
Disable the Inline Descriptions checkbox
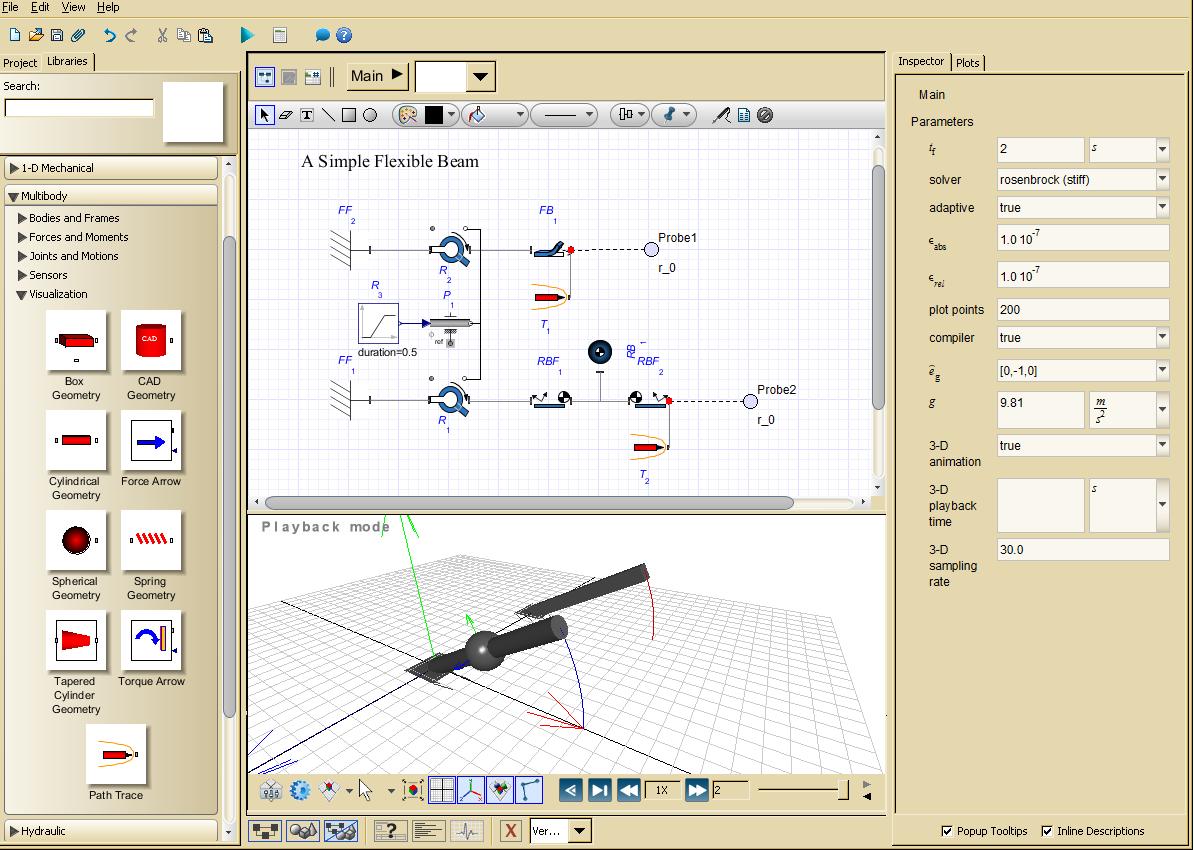pyautogui.click(x=1047, y=831)
